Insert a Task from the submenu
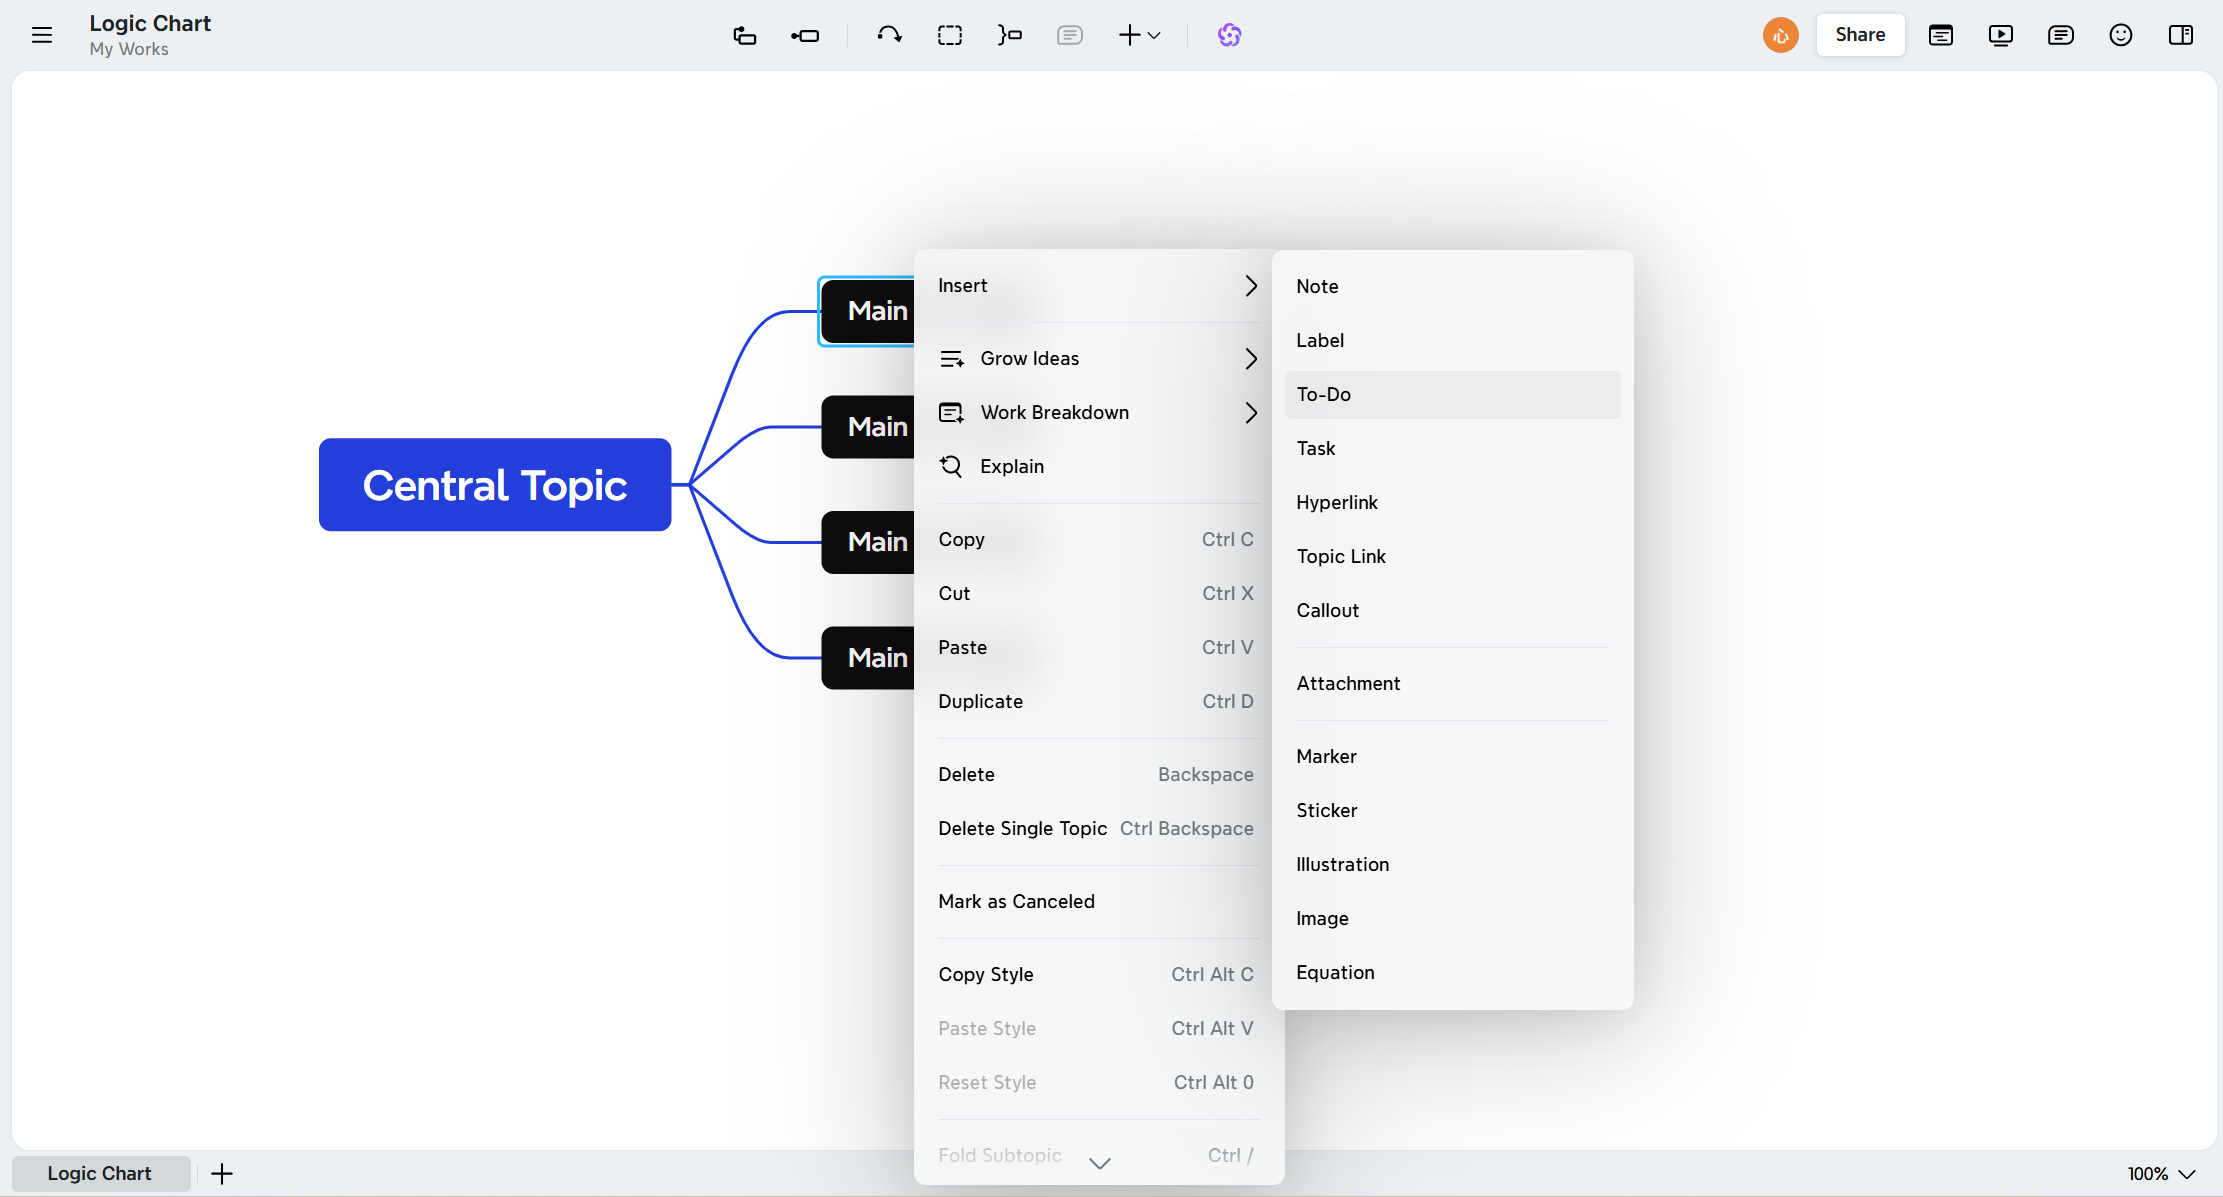This screenshot has width=2223, height=1197. click(x=1452, y=449)
